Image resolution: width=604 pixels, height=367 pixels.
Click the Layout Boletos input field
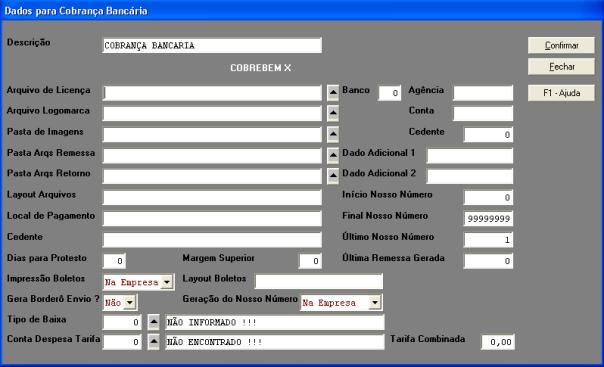(x=319, y=282)
